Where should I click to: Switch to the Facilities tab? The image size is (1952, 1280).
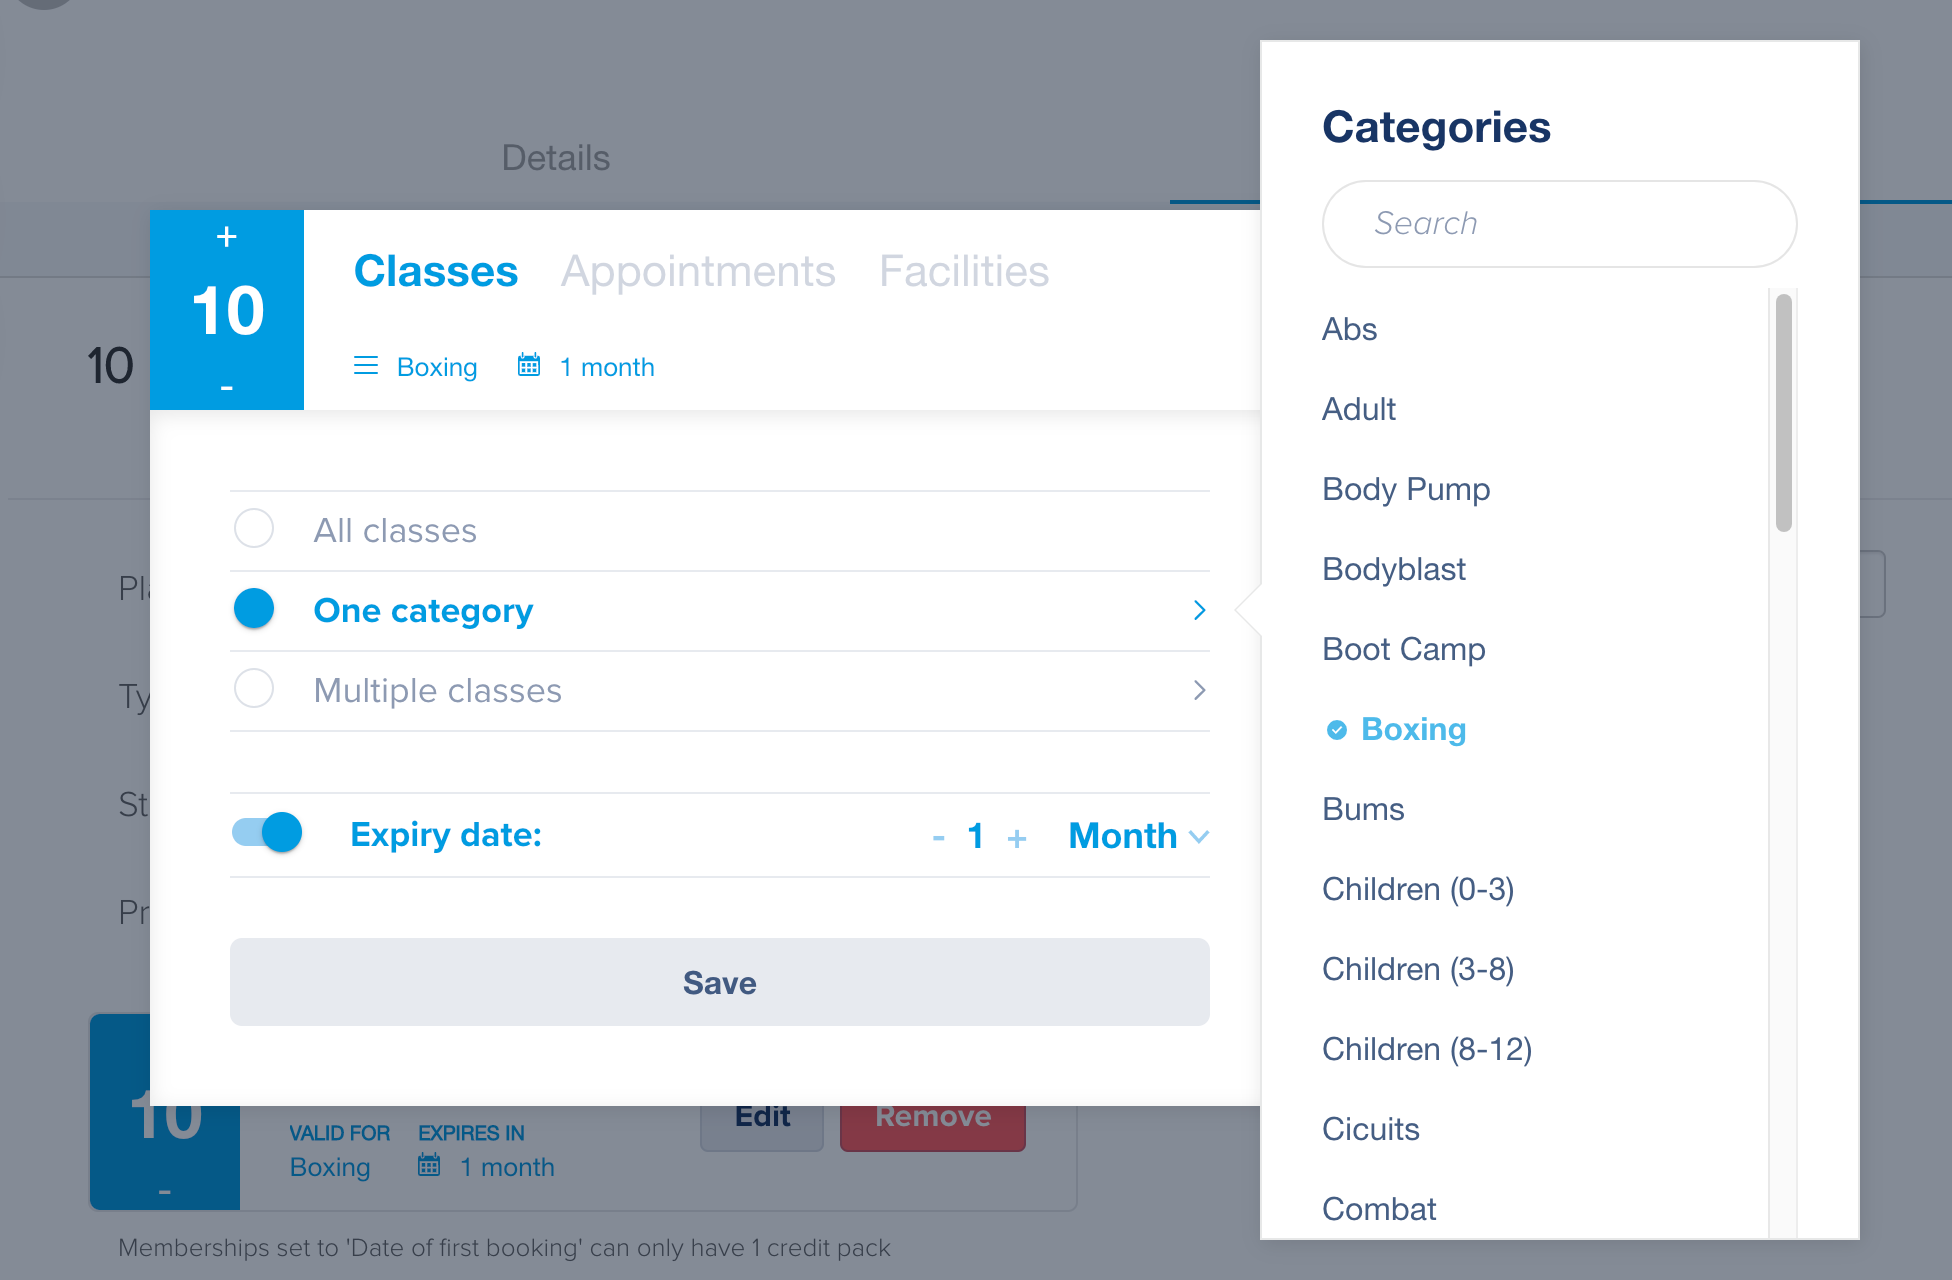pos(964,271)
